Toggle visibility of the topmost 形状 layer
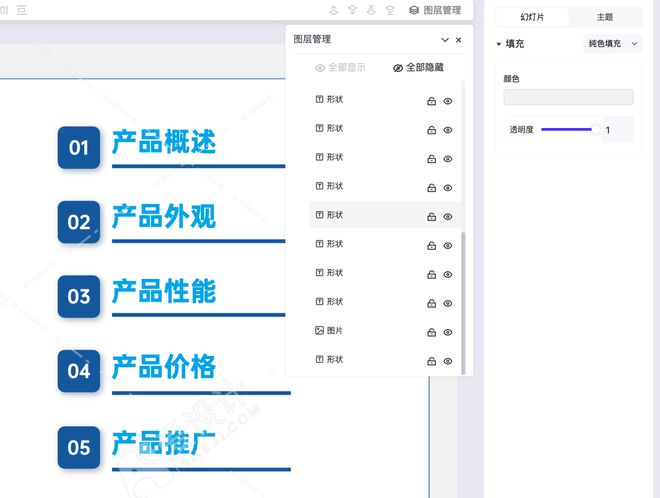 click(x=448, y=101)
